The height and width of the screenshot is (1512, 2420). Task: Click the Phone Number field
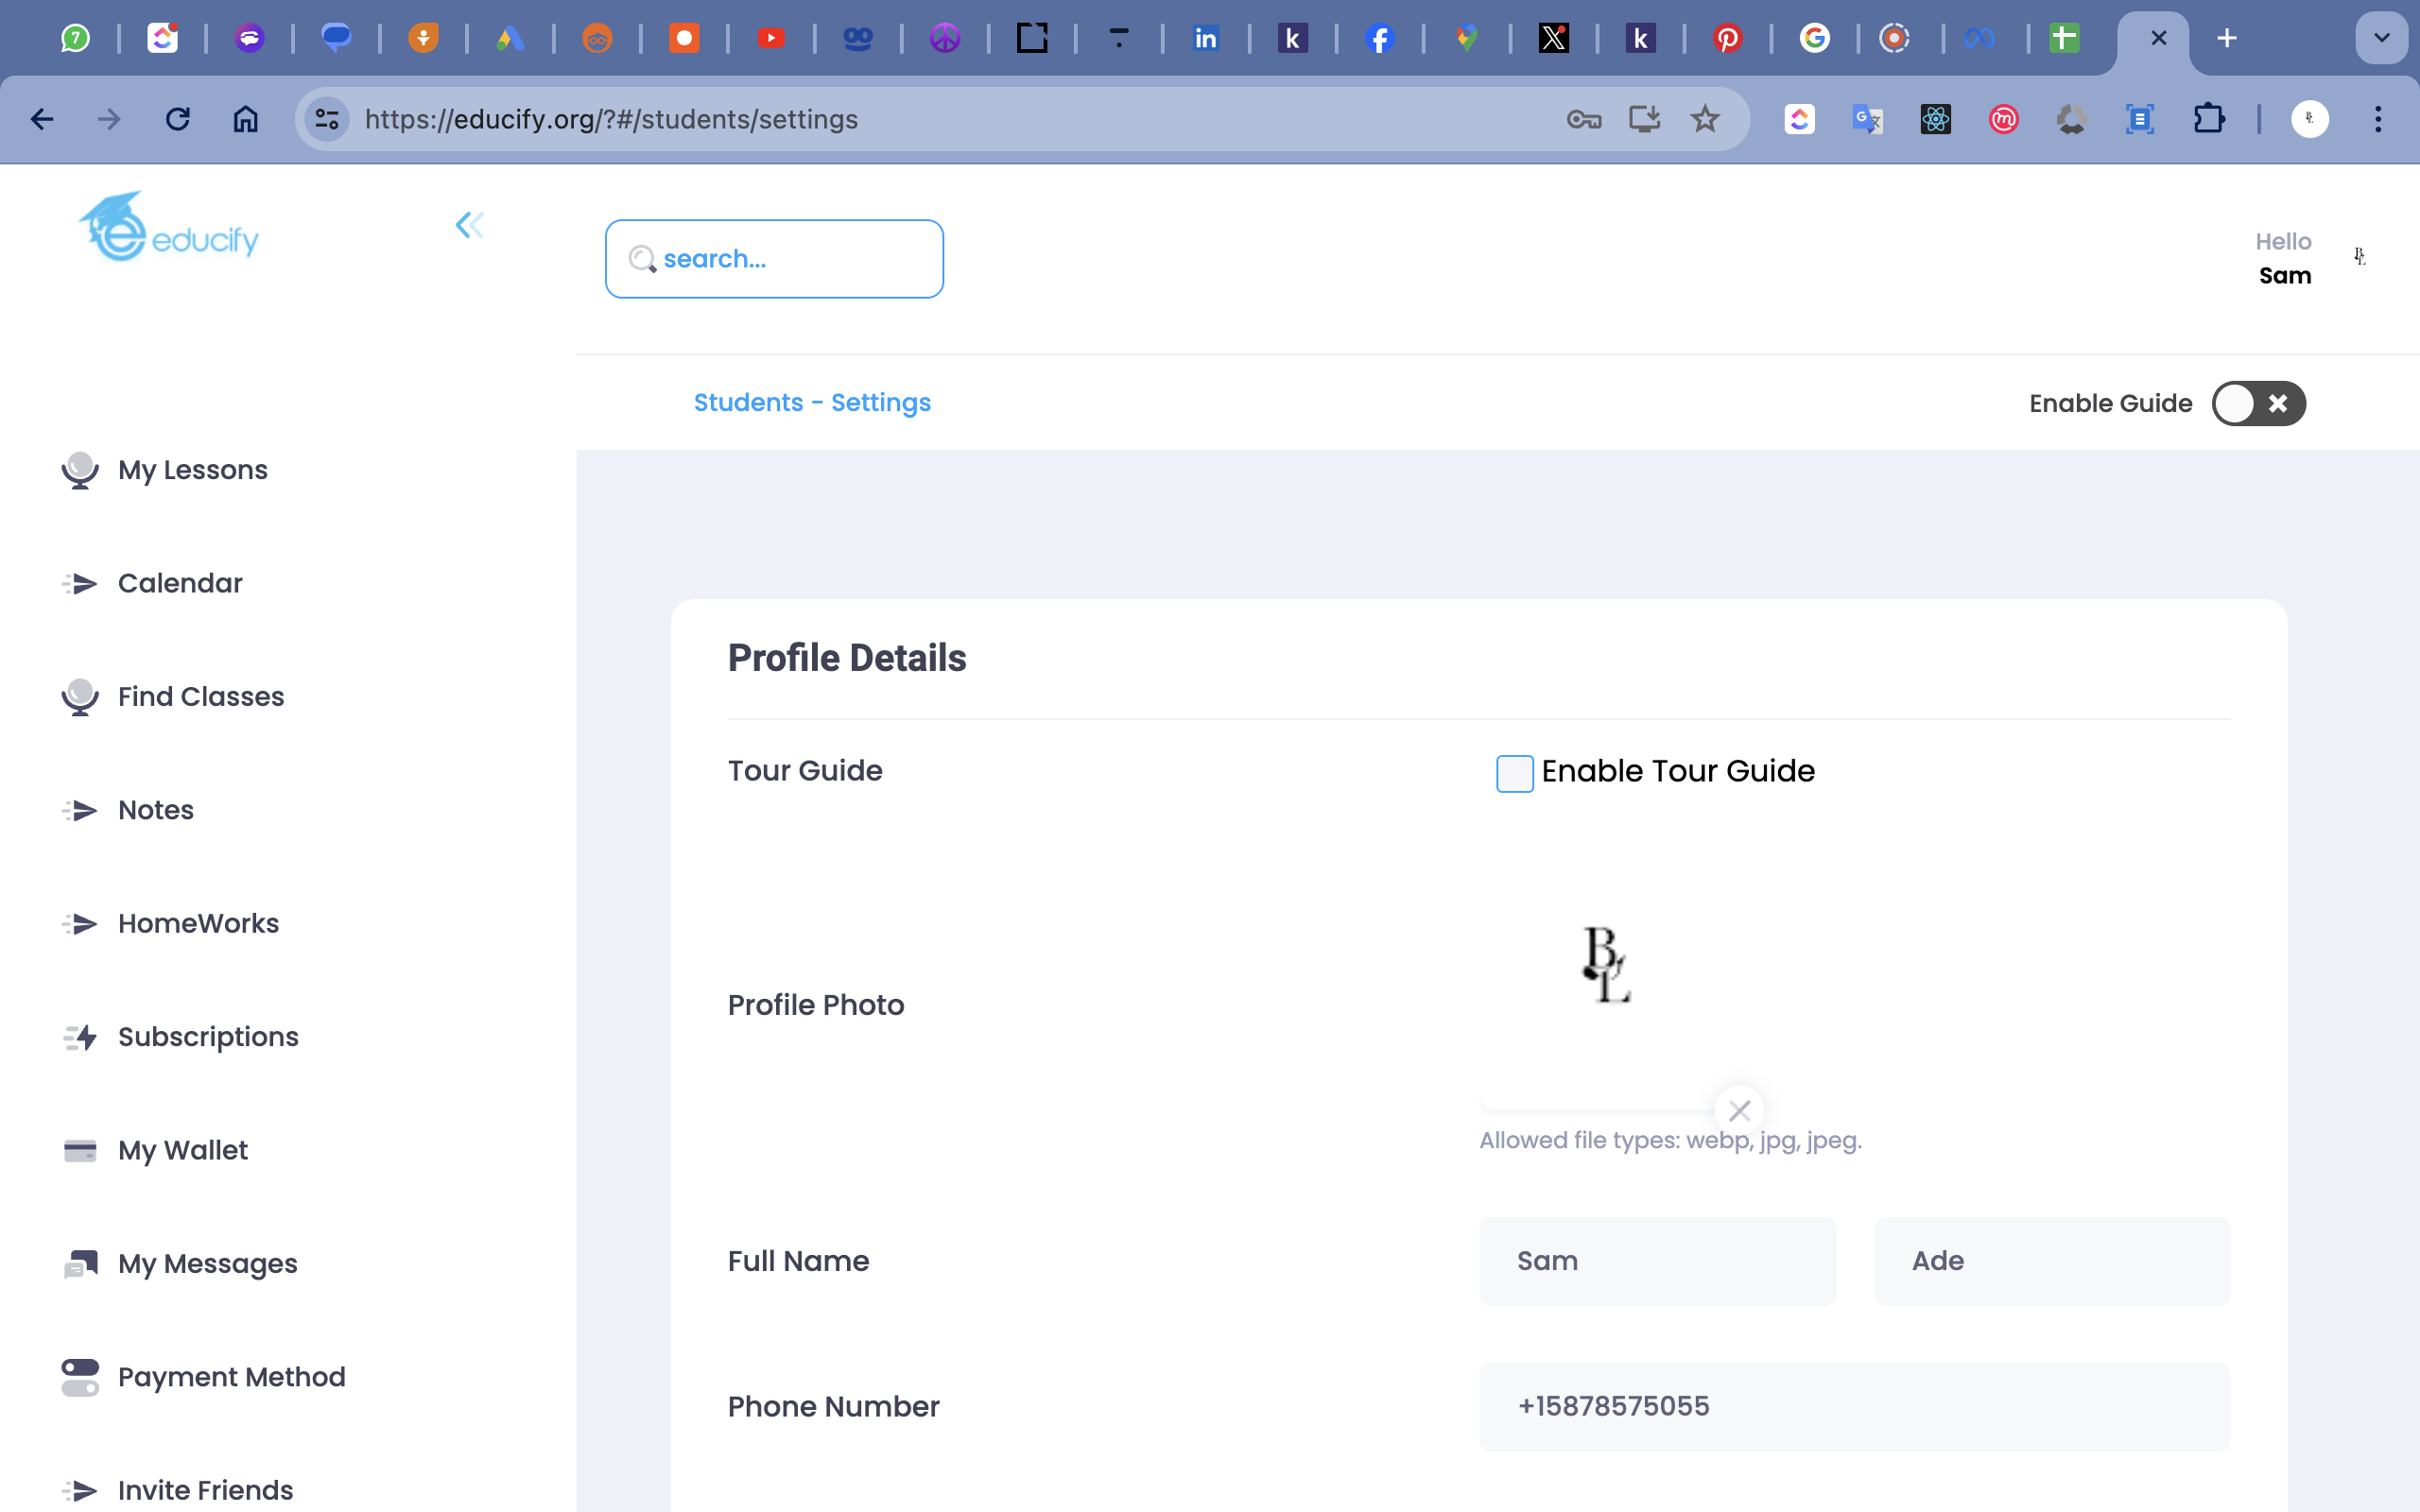point(1854,1406)
